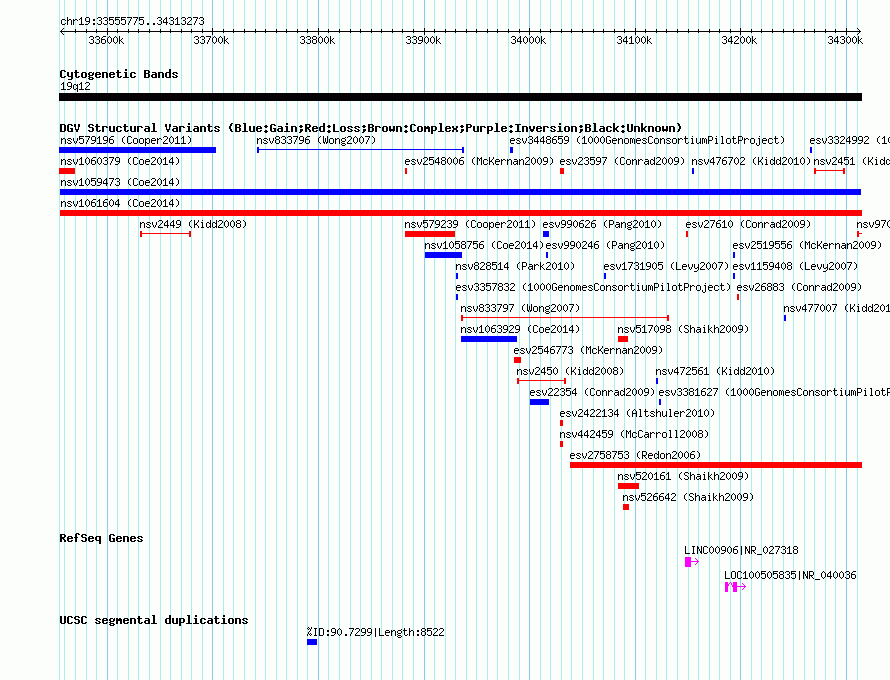
Task: Click the nsv828514 (Park2010) label
Action: pyautogui.click(x=515, y=266)
